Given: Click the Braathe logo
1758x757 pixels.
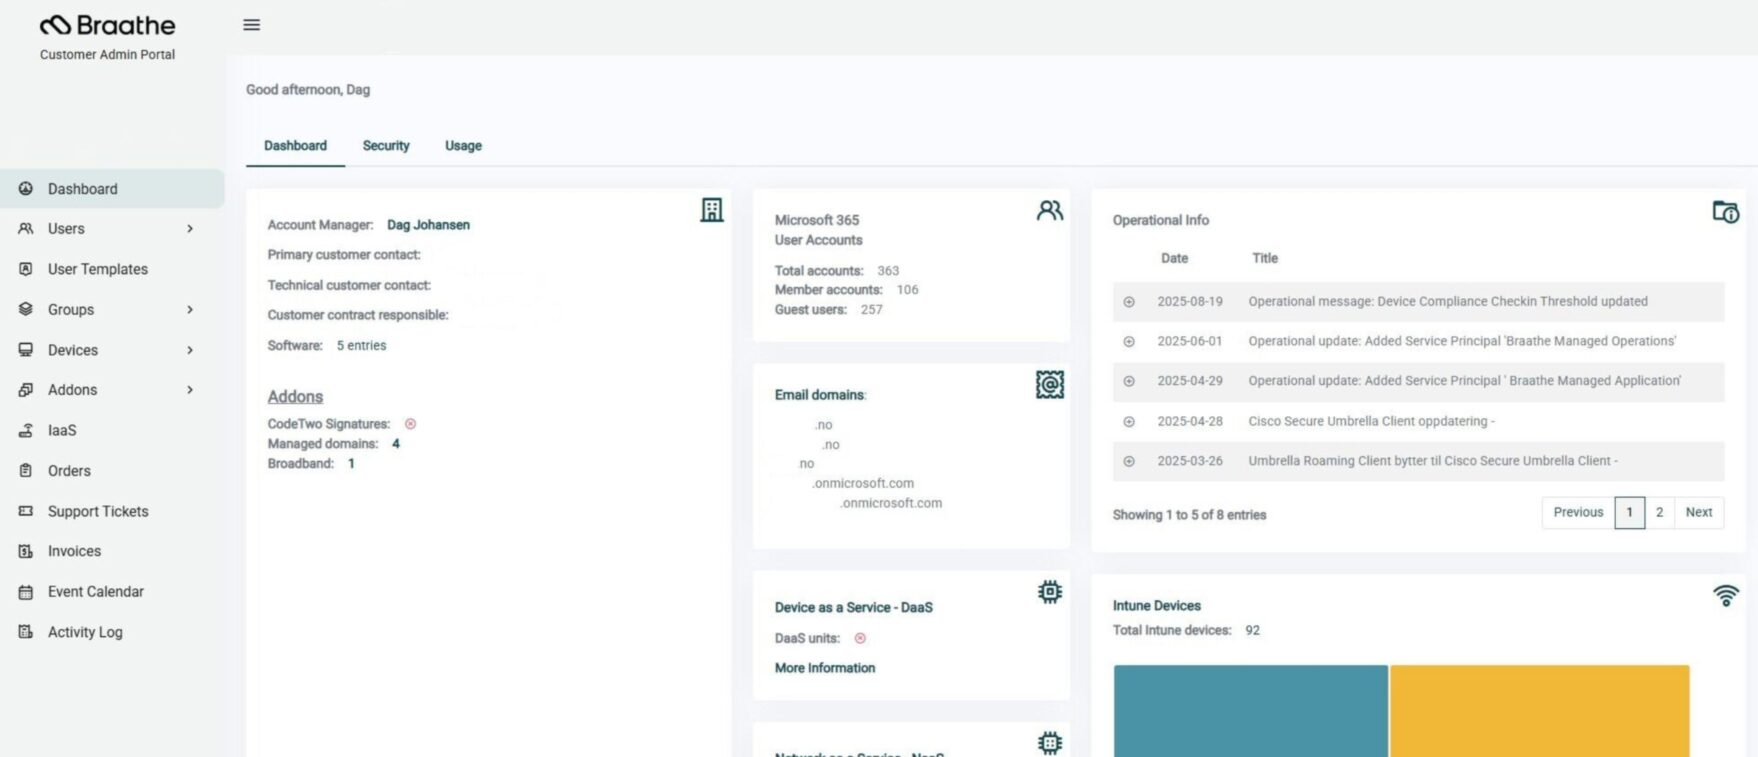Looking at the screenshot, I should (107, 25).
